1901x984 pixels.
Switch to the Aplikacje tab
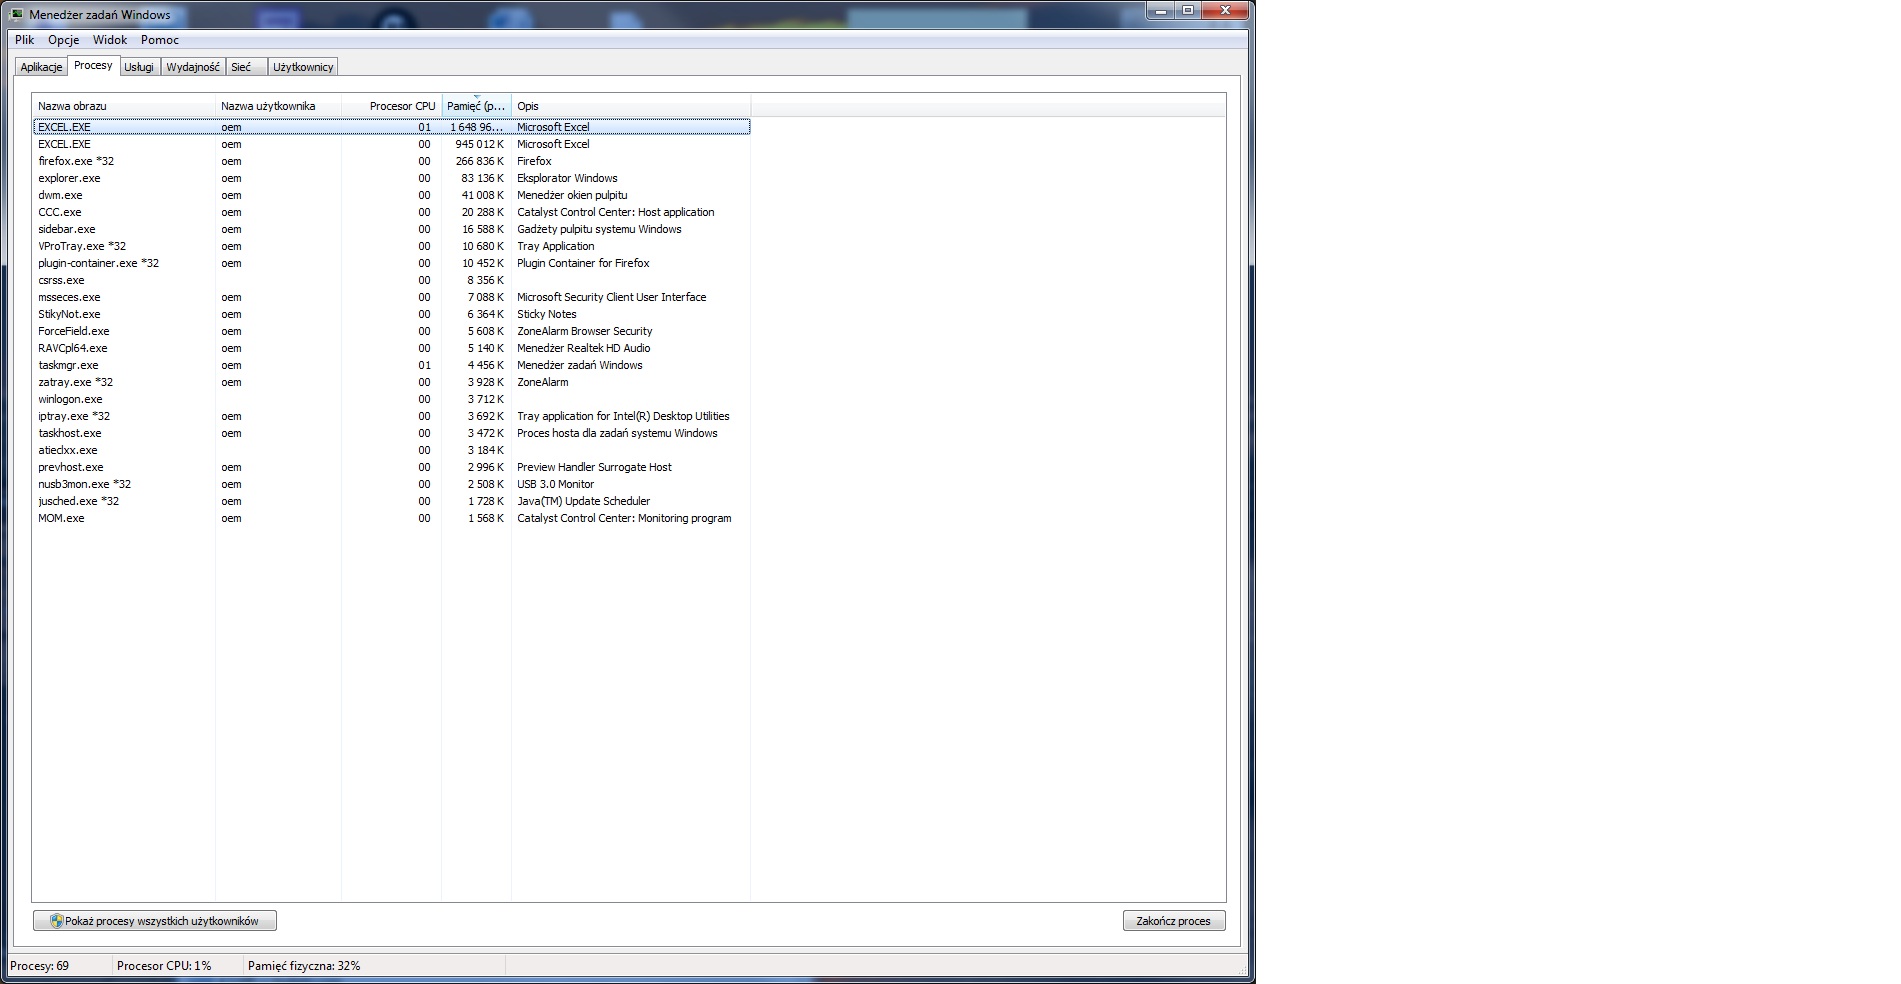coord(39,66)
